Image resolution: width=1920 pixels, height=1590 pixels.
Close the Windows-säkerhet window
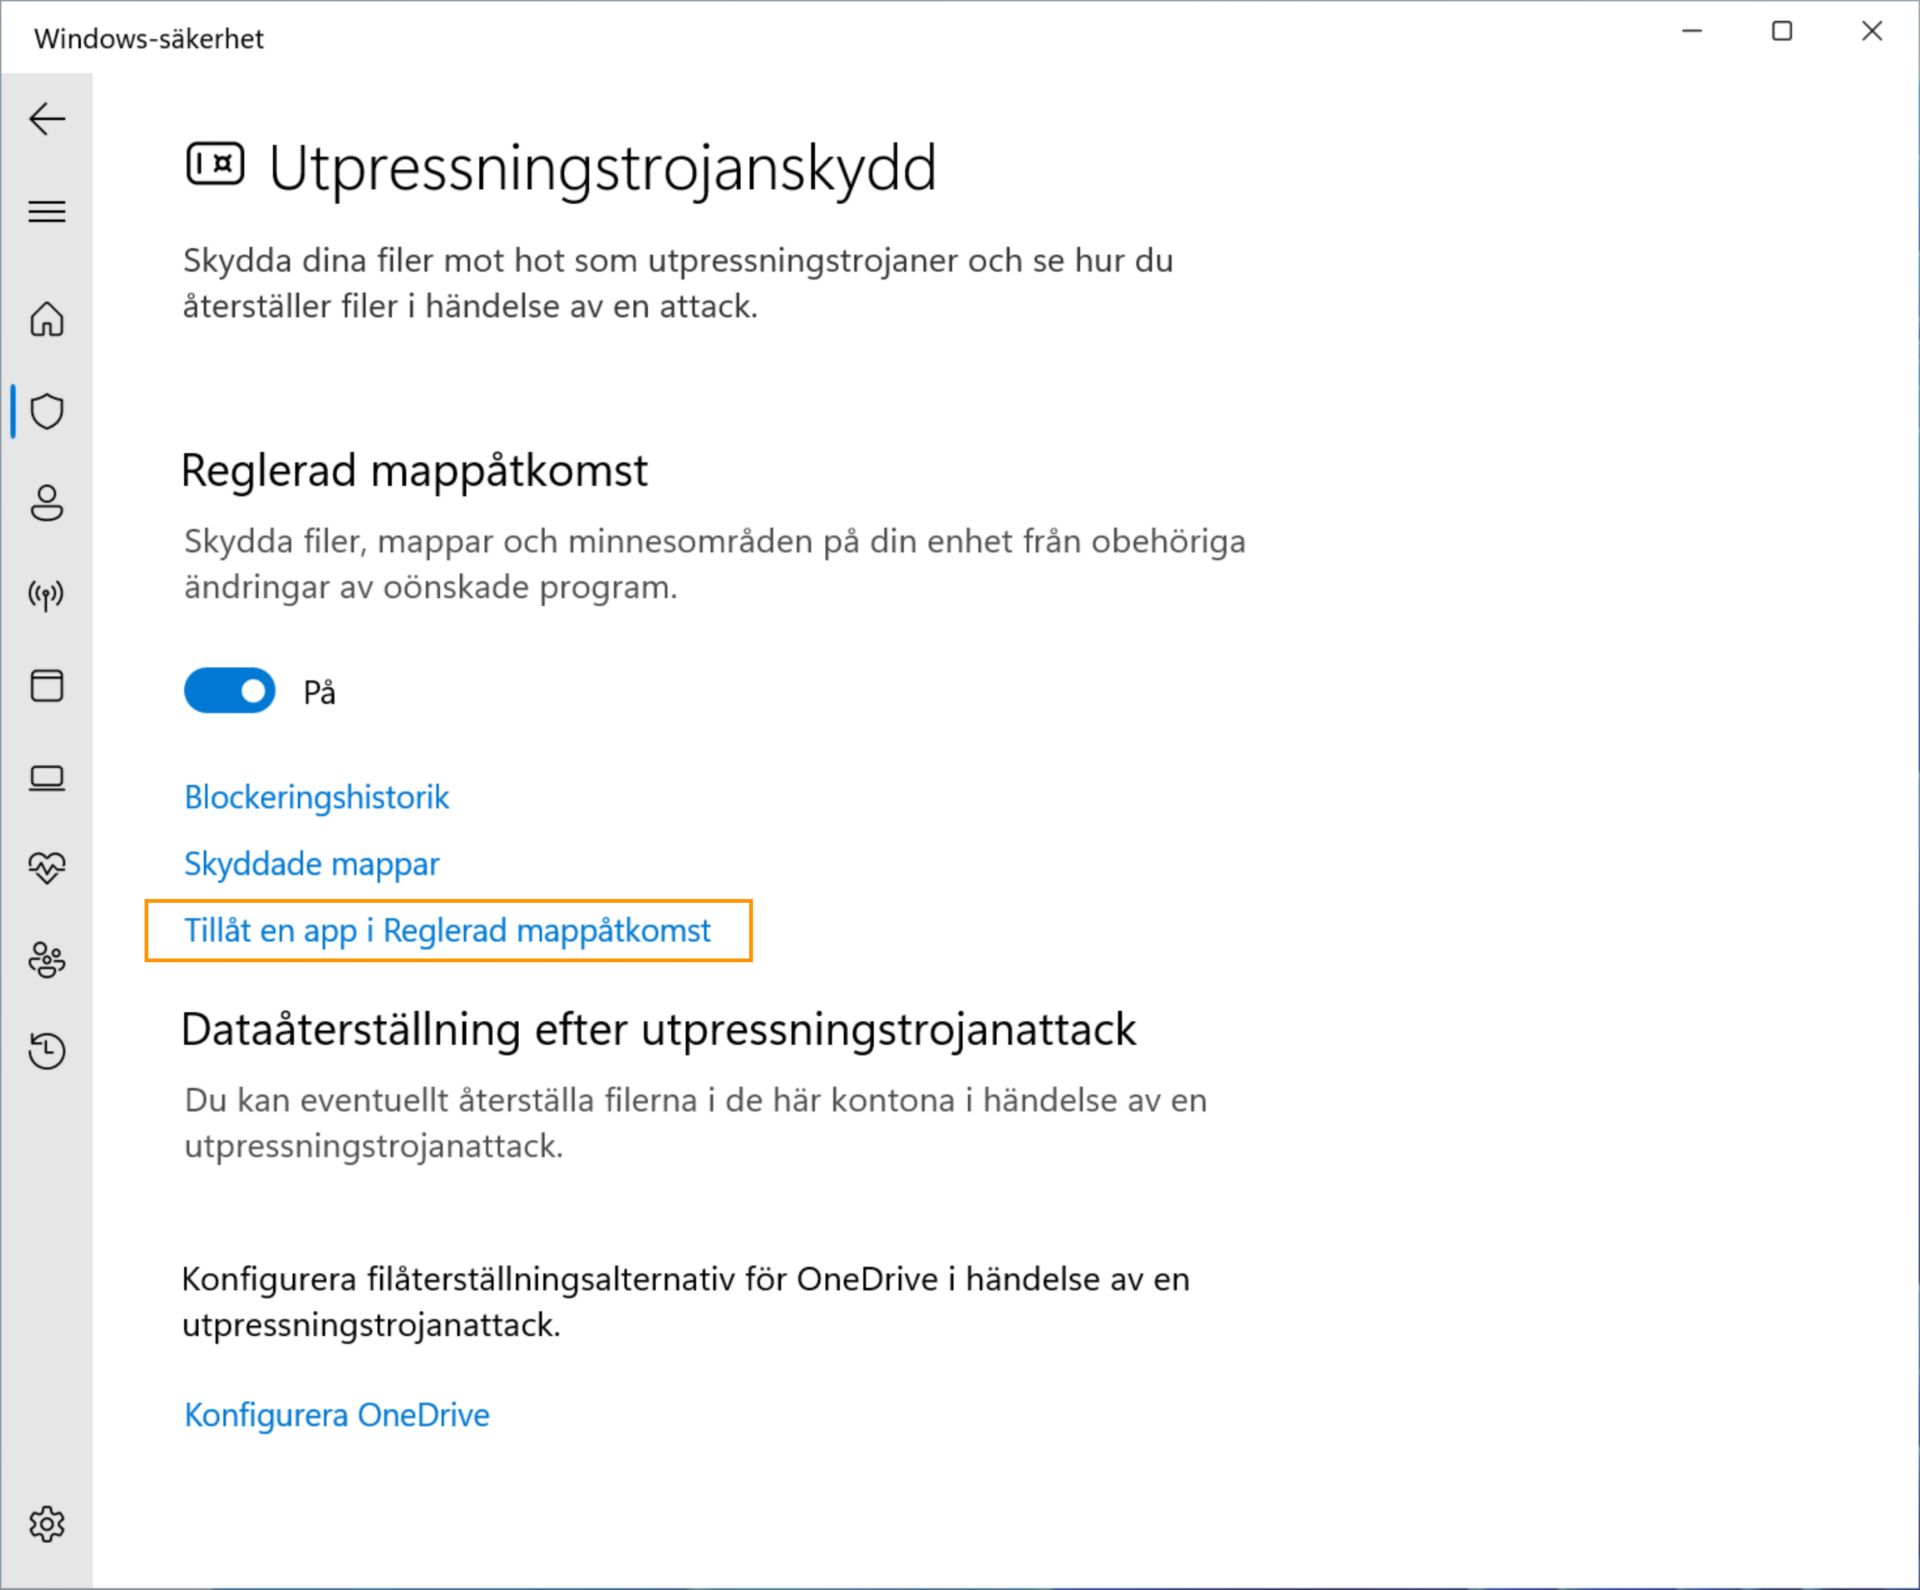click(x=1872, y=32)
